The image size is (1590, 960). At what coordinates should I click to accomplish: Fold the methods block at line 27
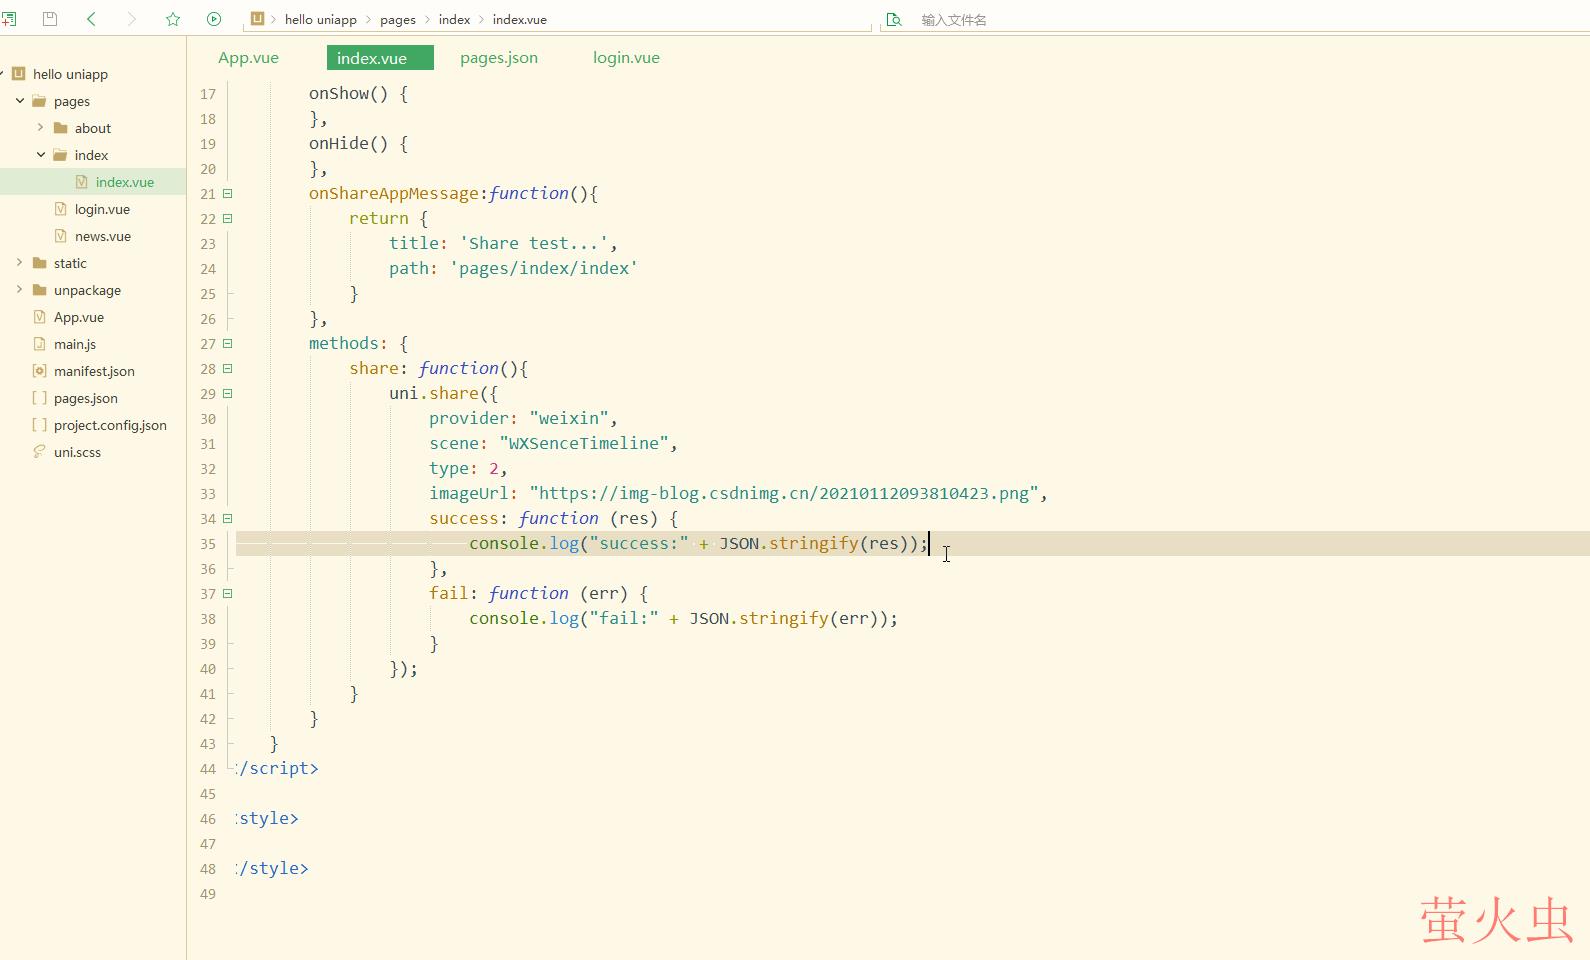(228, 343)
